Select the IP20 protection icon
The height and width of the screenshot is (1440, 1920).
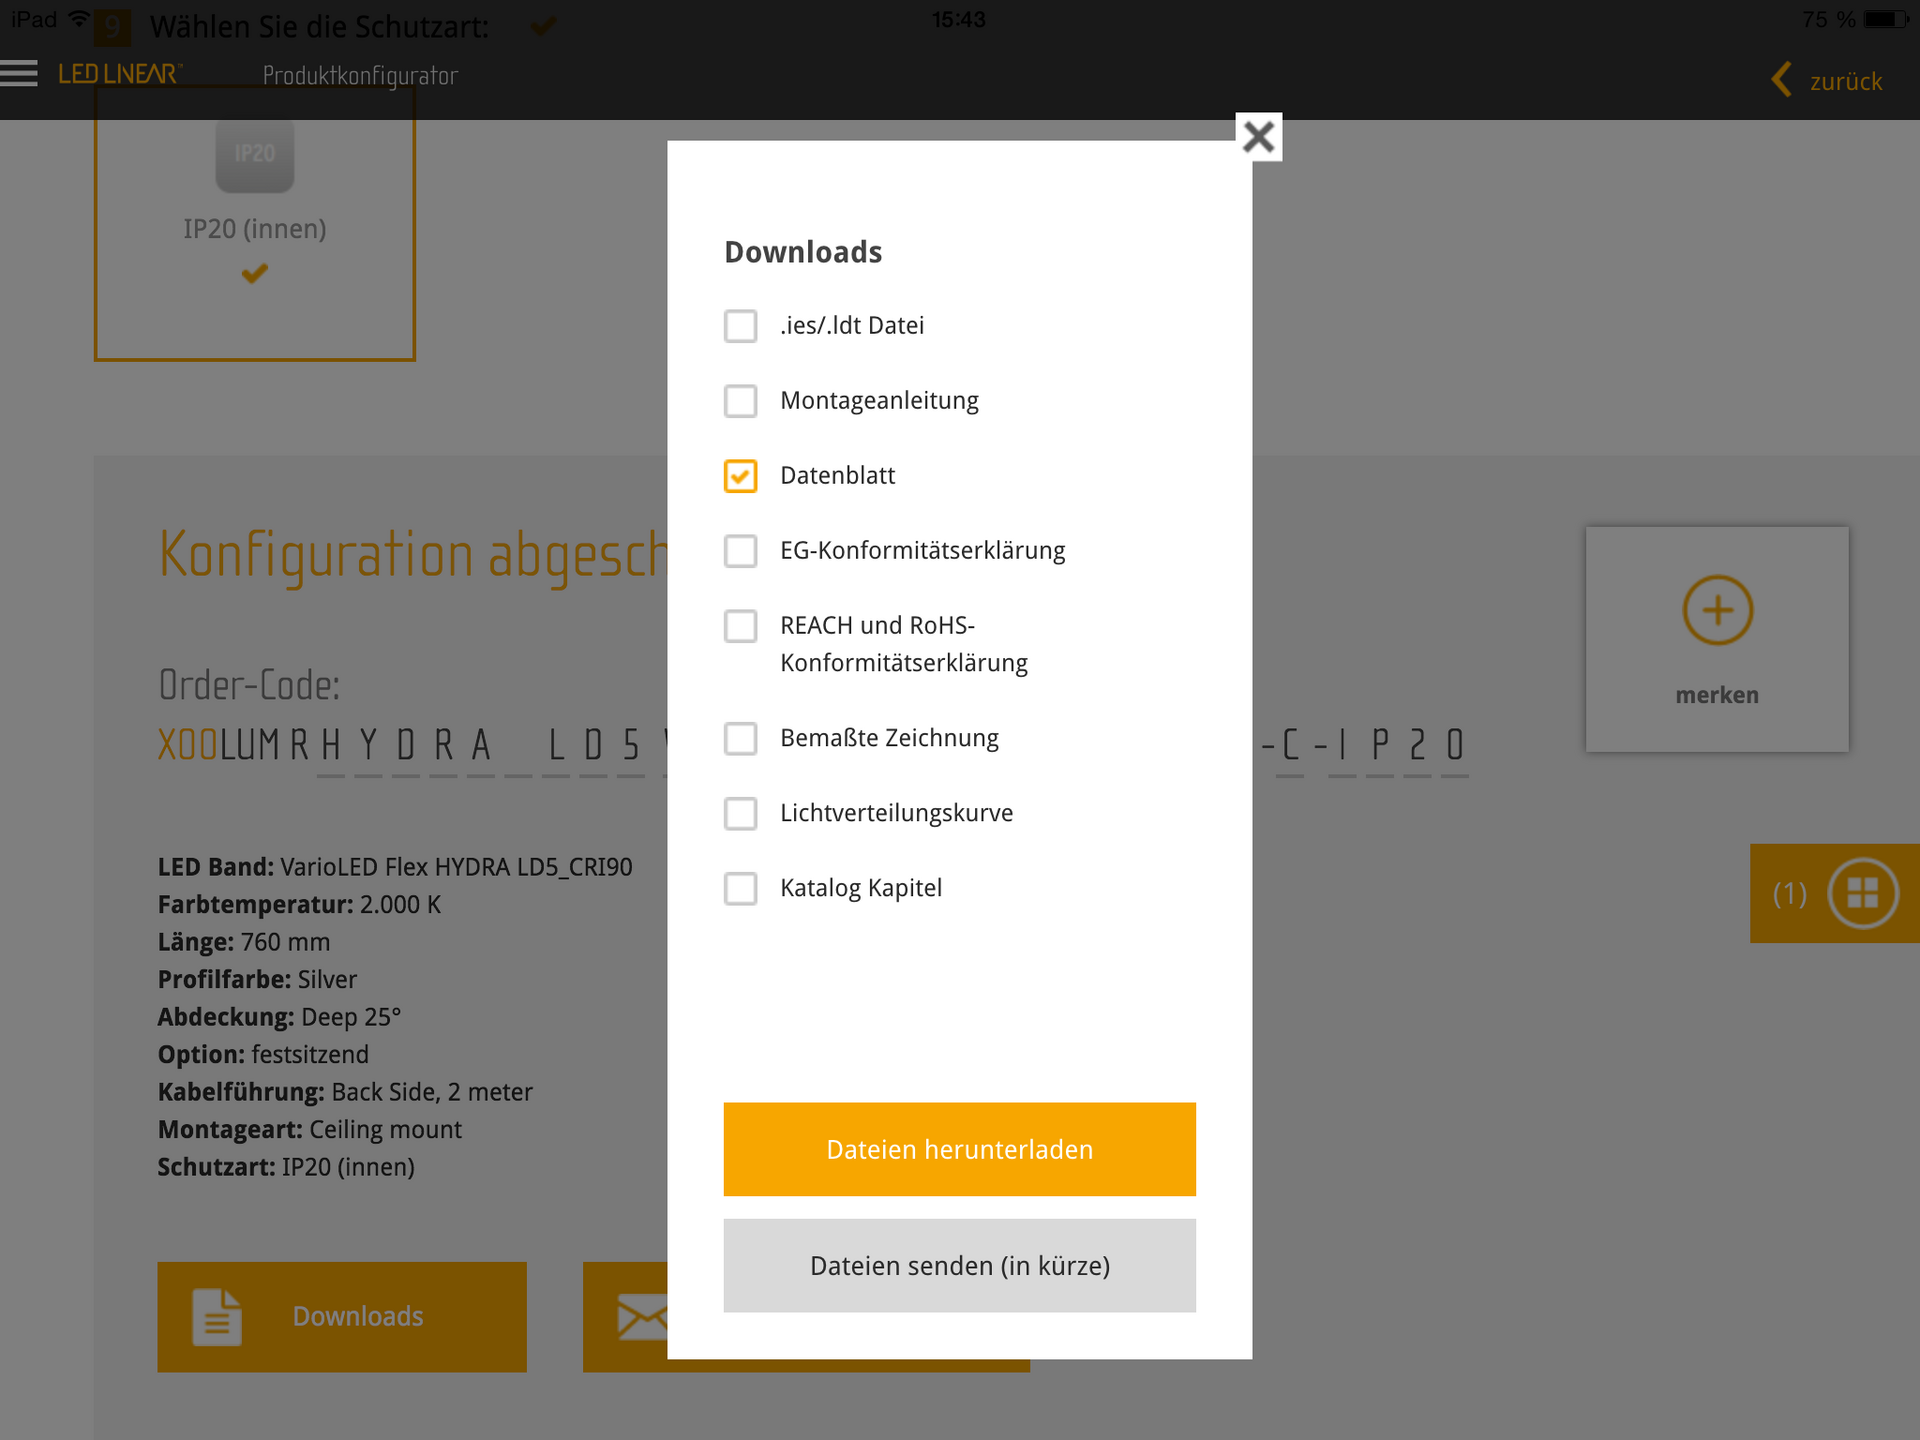255,155
